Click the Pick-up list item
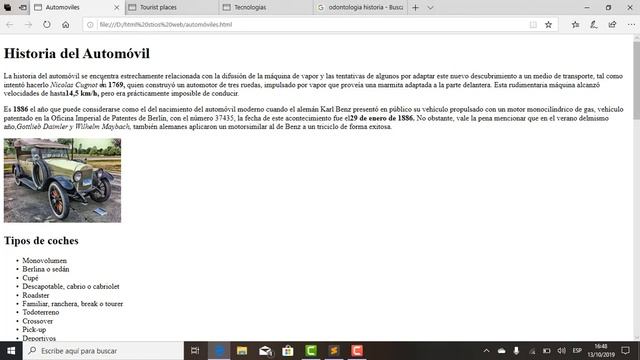This screenshot has width=640, height=360. coord(34,329)
